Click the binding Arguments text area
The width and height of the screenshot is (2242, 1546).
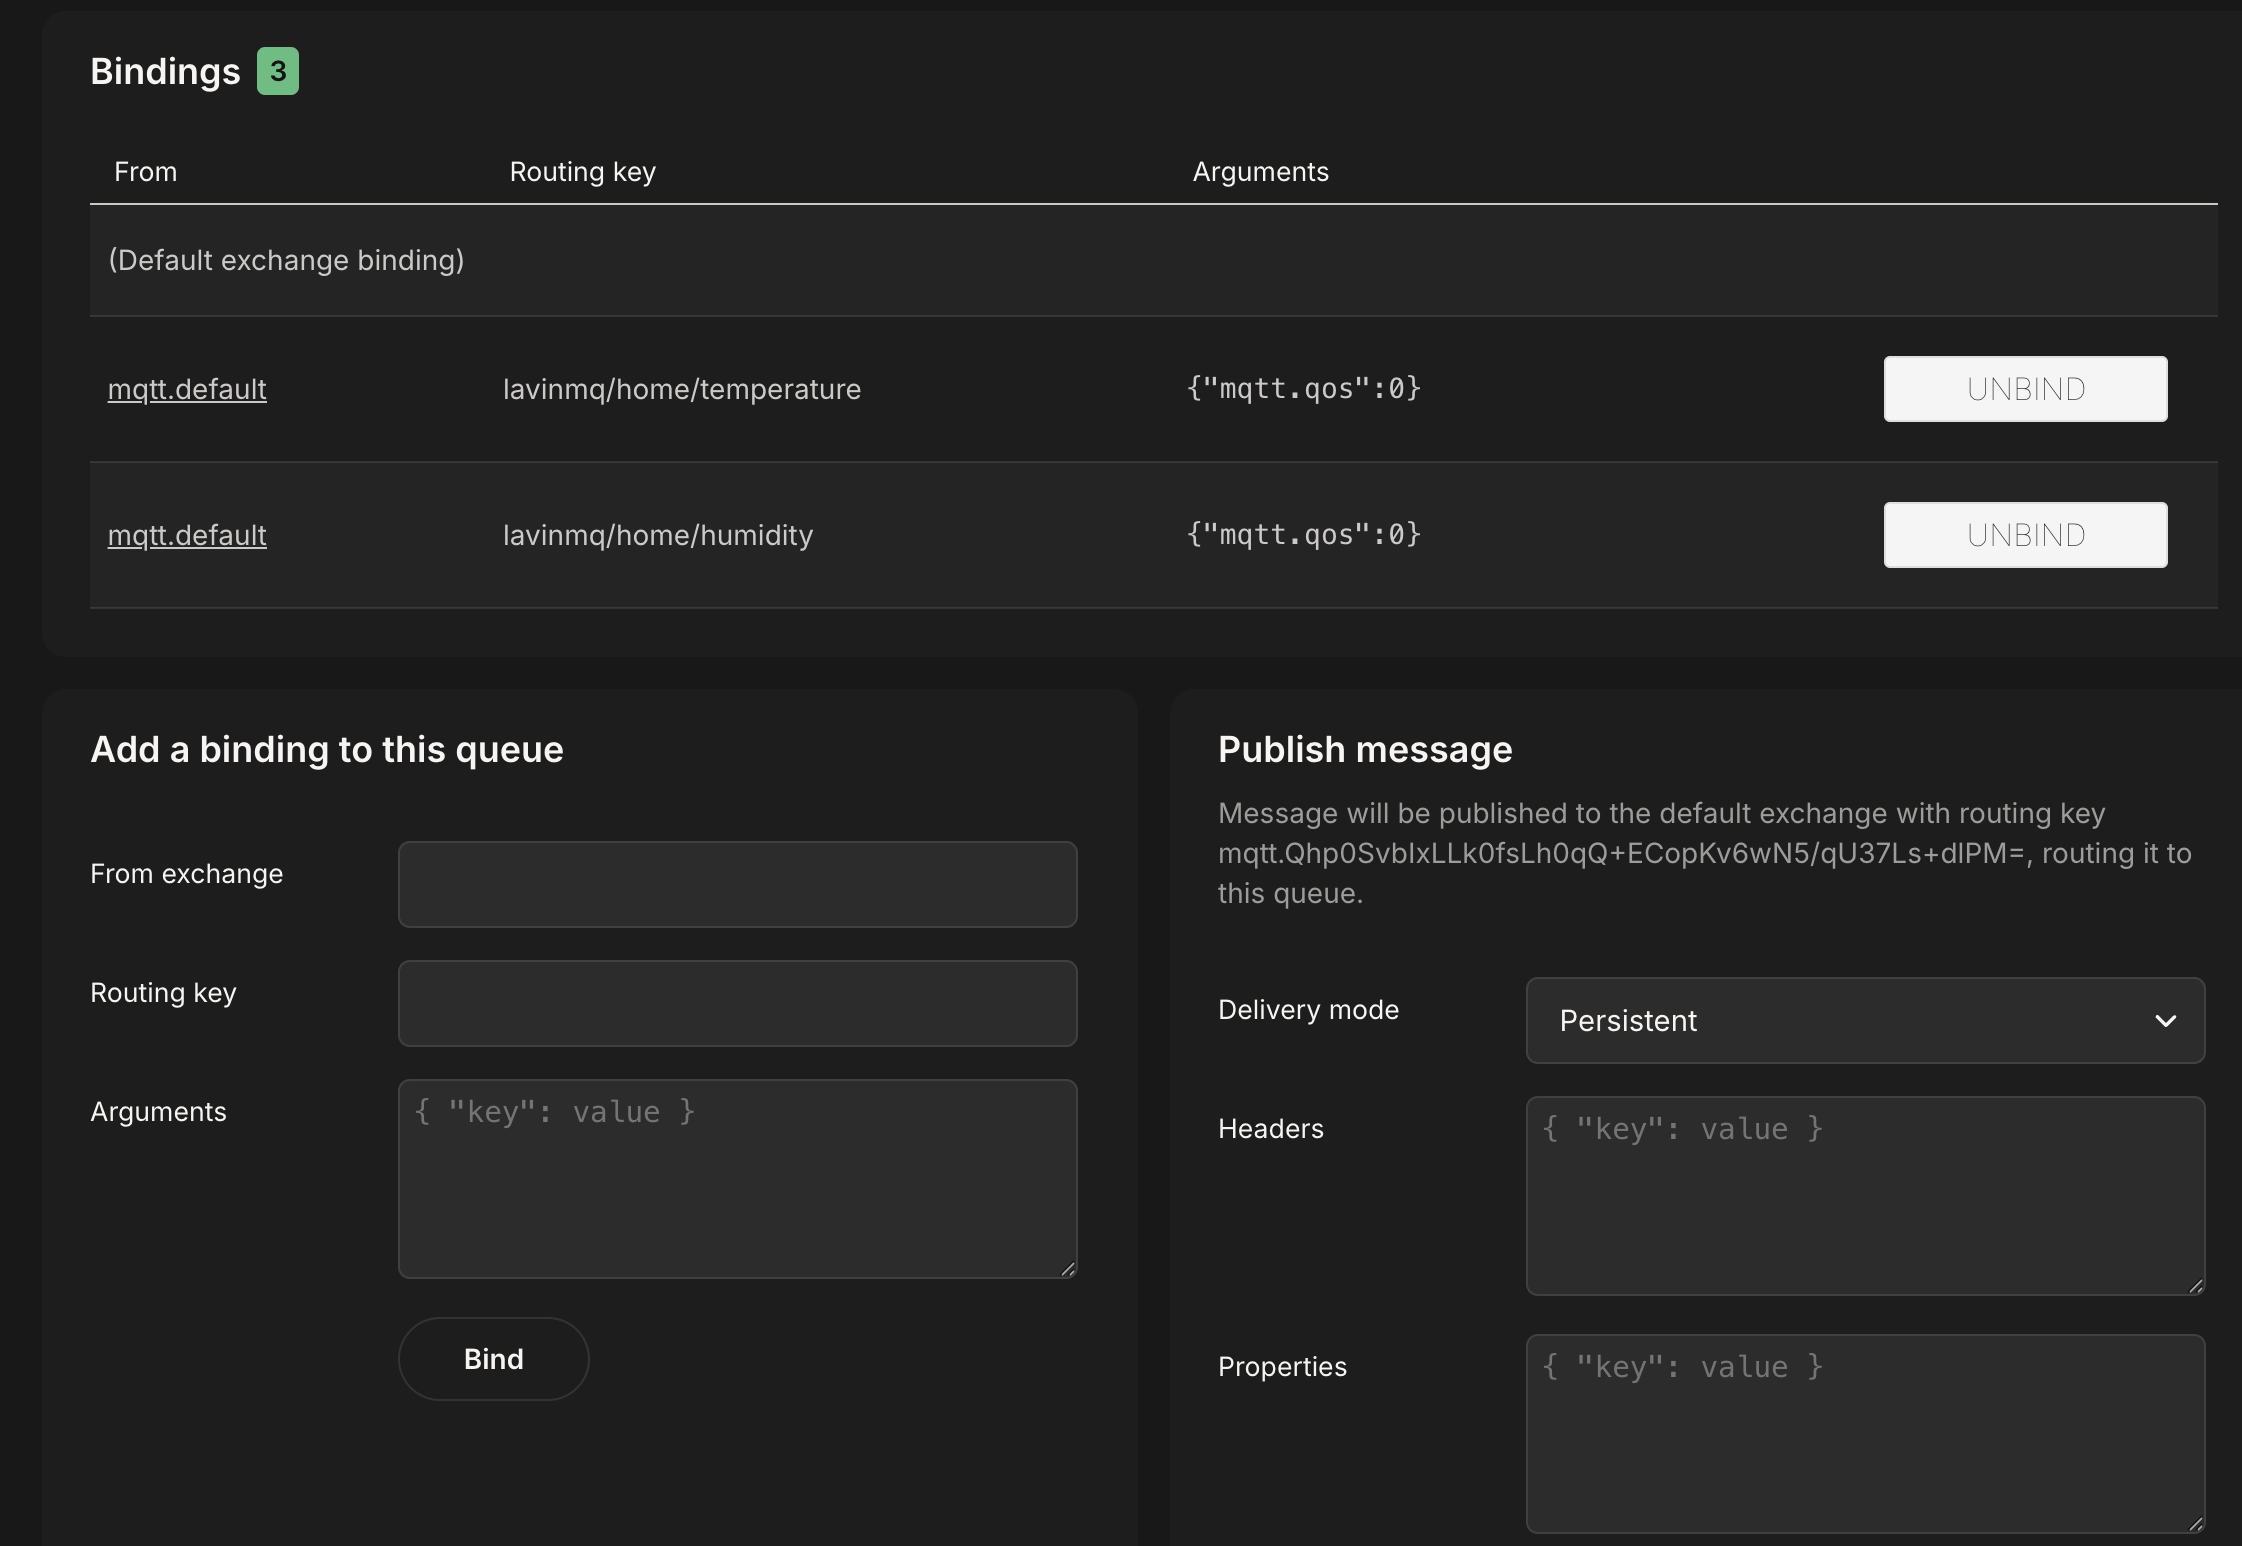738,1179
